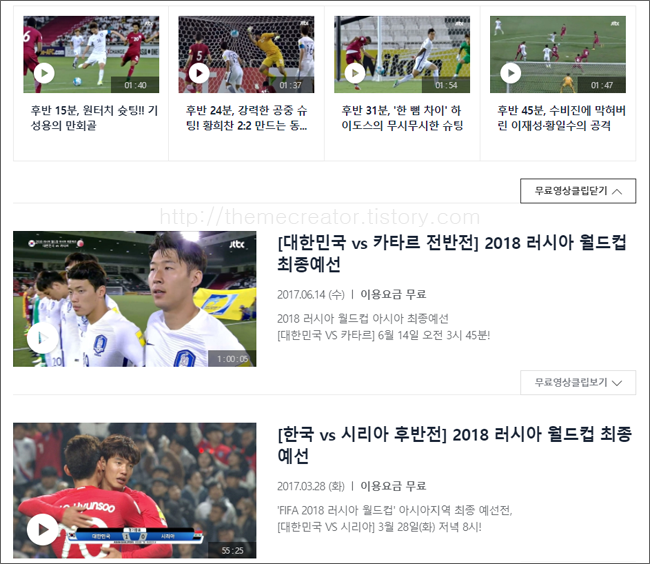Play the 후반 31분 하이도스 슈팅 clip
This screenshot has width=650, height=564.
coord(355,73)
